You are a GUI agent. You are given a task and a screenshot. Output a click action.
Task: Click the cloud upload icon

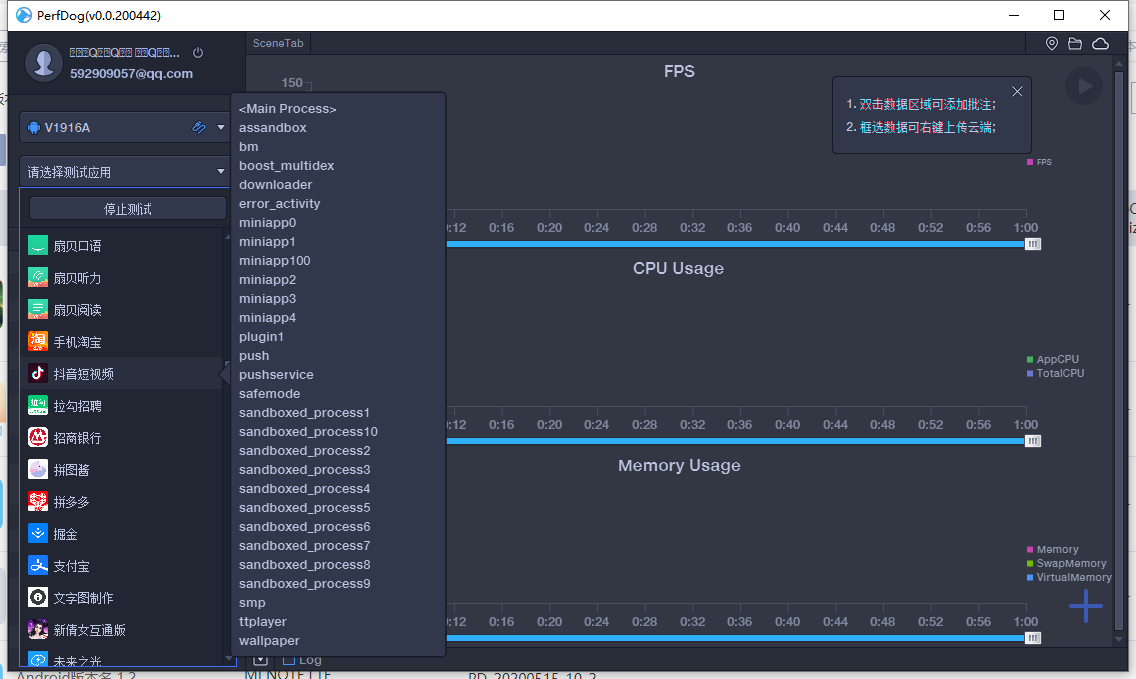click(1100, 43)
